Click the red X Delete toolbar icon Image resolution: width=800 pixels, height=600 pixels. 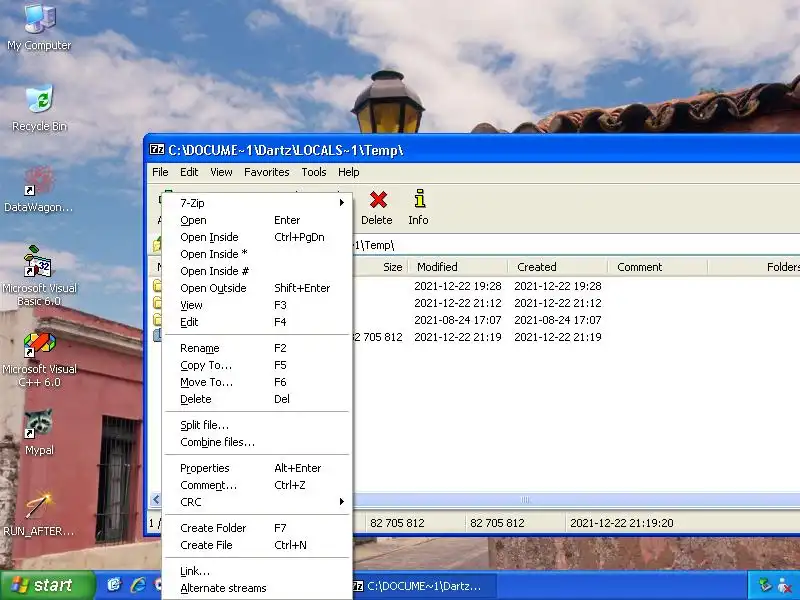click(378, 199)
